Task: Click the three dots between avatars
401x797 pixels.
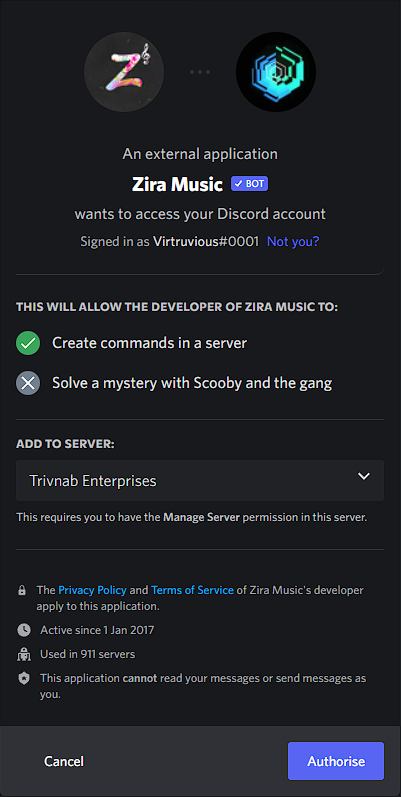Action: click(x=200, y=72)
